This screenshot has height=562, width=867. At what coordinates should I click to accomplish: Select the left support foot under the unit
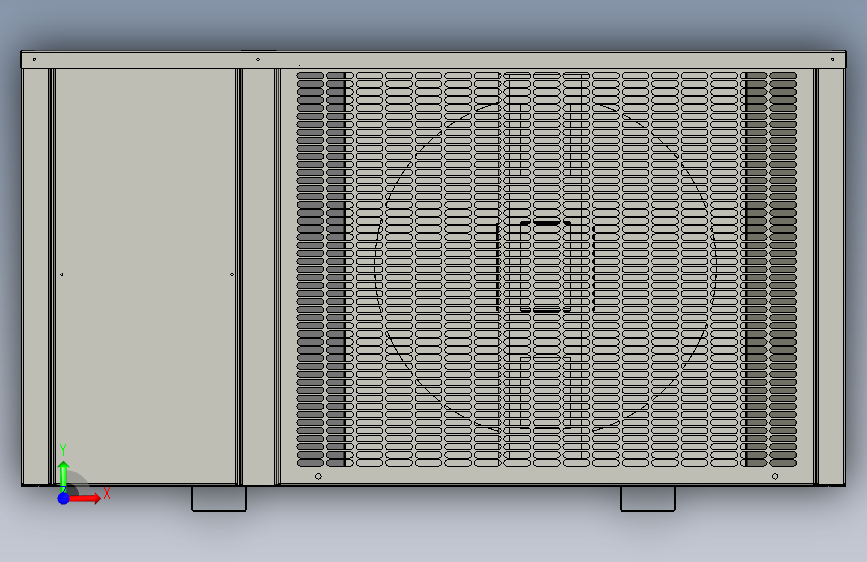click(219, 499)
